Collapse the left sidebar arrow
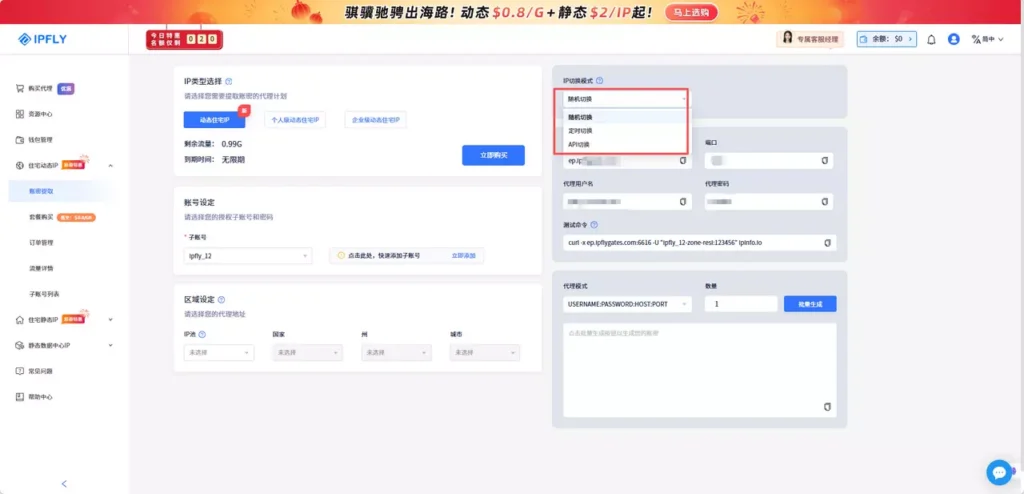Viewport: 1024px width, 494px height. pos(64,484)
